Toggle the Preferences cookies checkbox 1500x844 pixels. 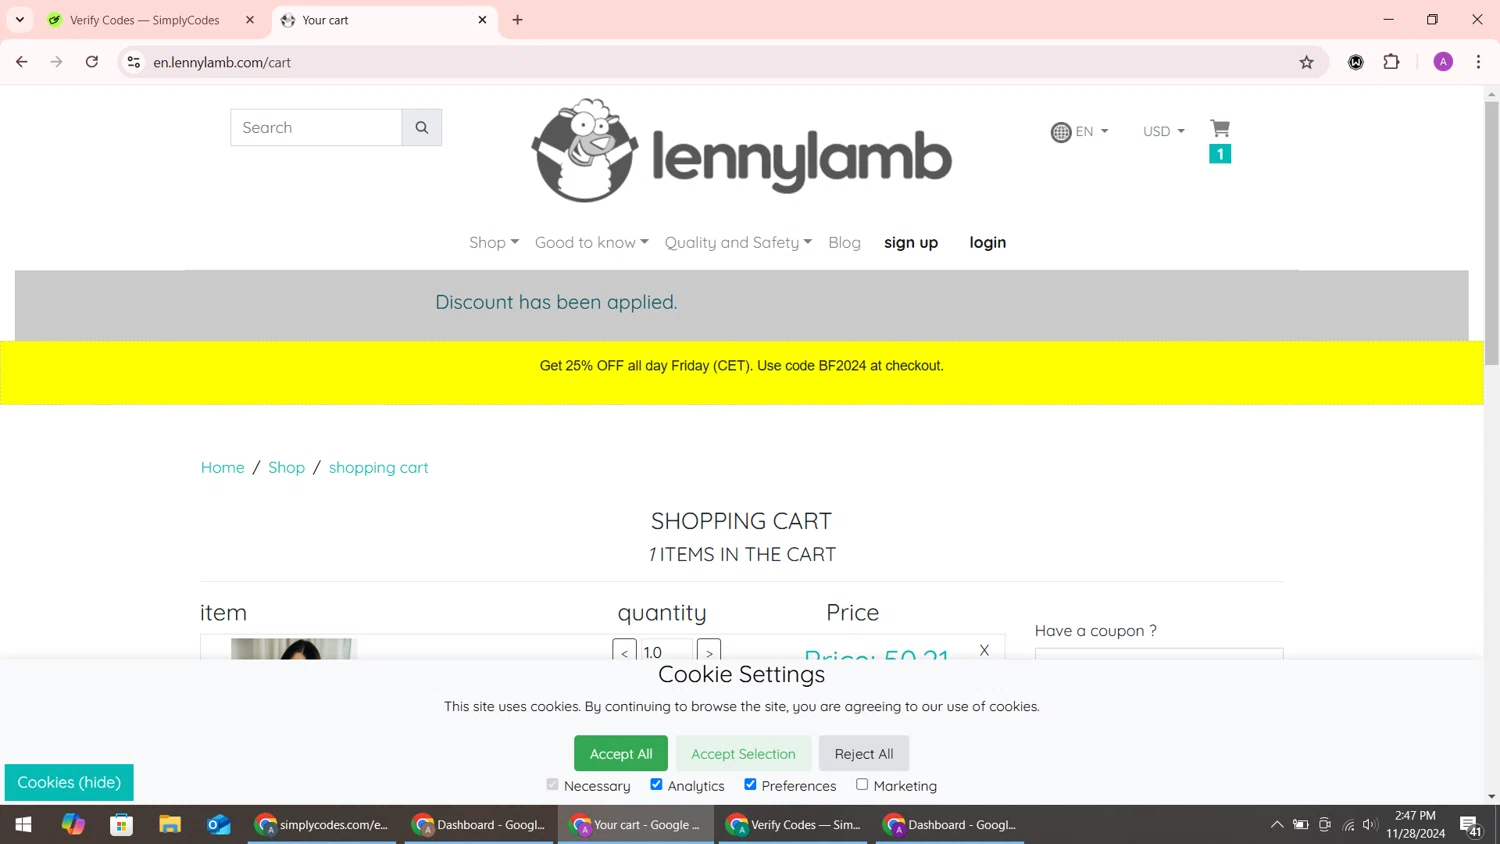[x=750, y=785]
